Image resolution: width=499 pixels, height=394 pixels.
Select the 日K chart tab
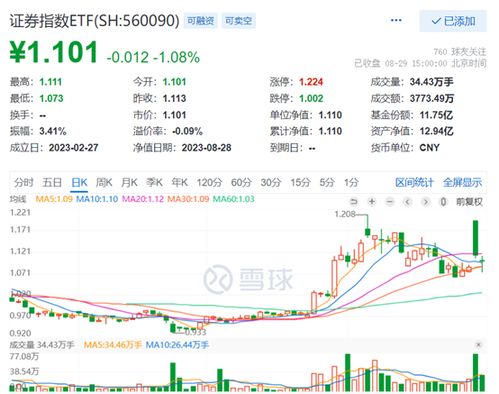click(79, 183)
